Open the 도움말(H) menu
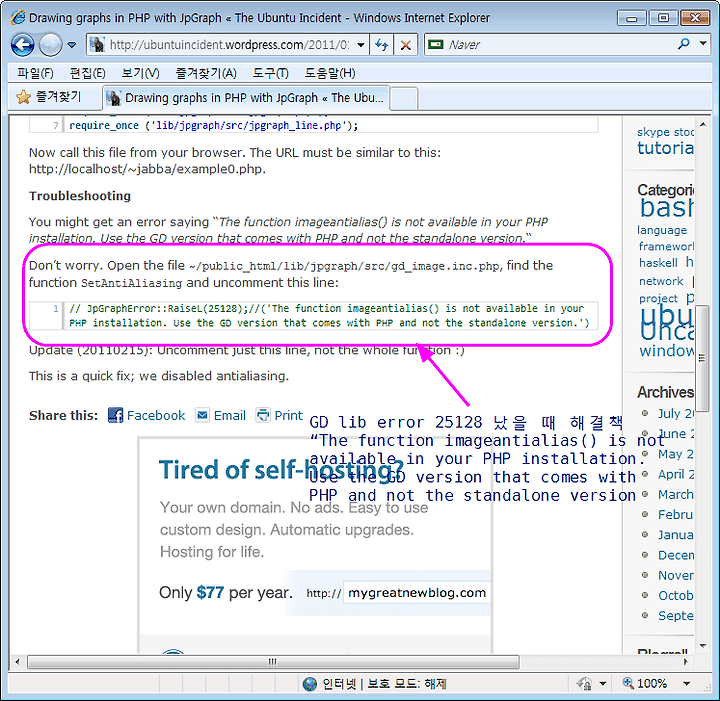The image size is (720, 701). [x=330, y=73]
